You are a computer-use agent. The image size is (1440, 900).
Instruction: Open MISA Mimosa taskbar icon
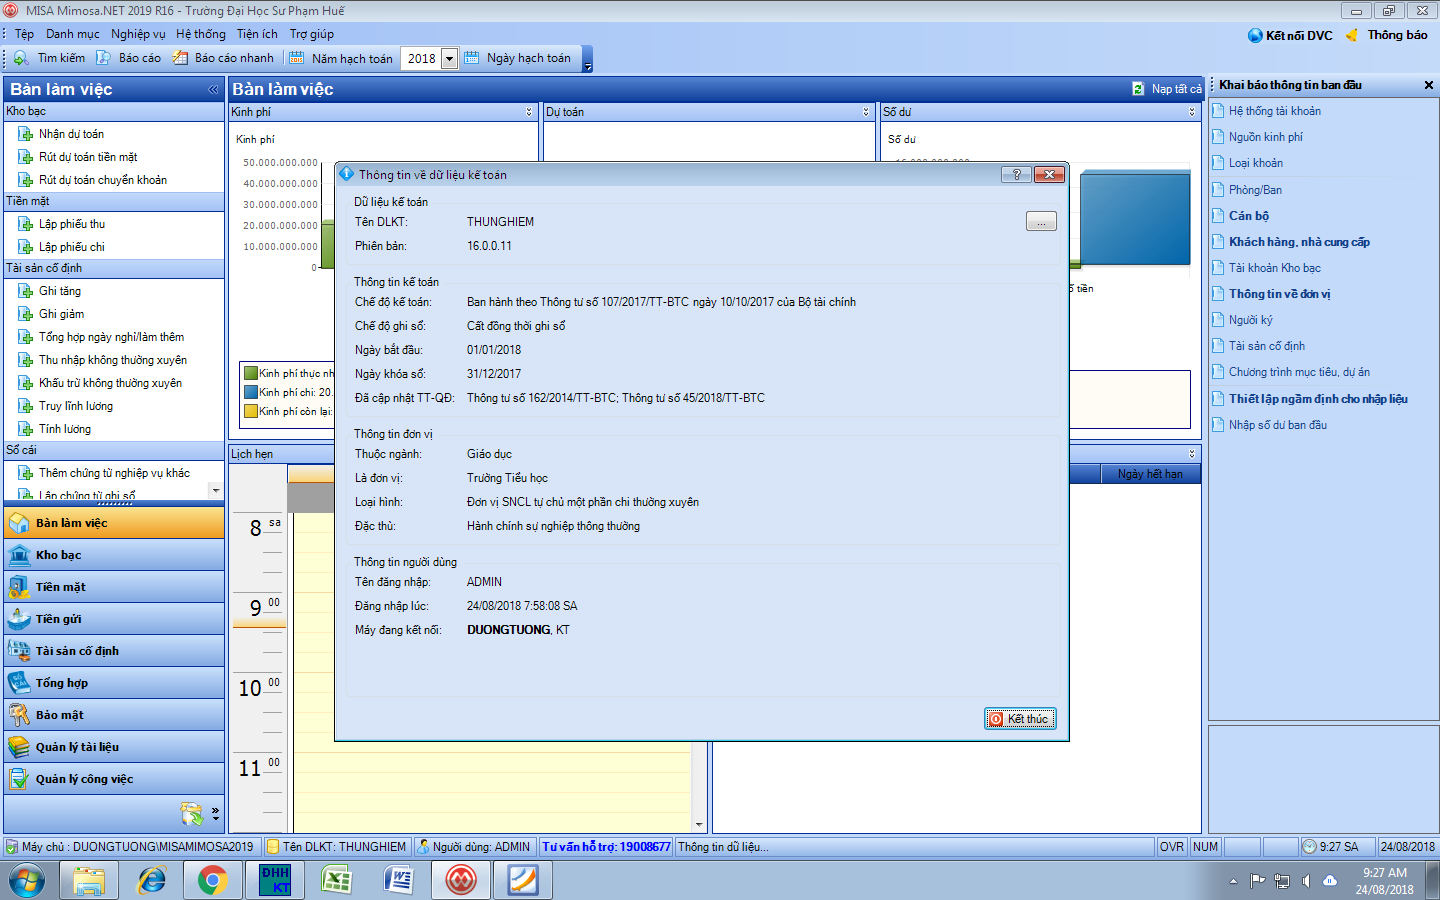click(x=461, y=880)
